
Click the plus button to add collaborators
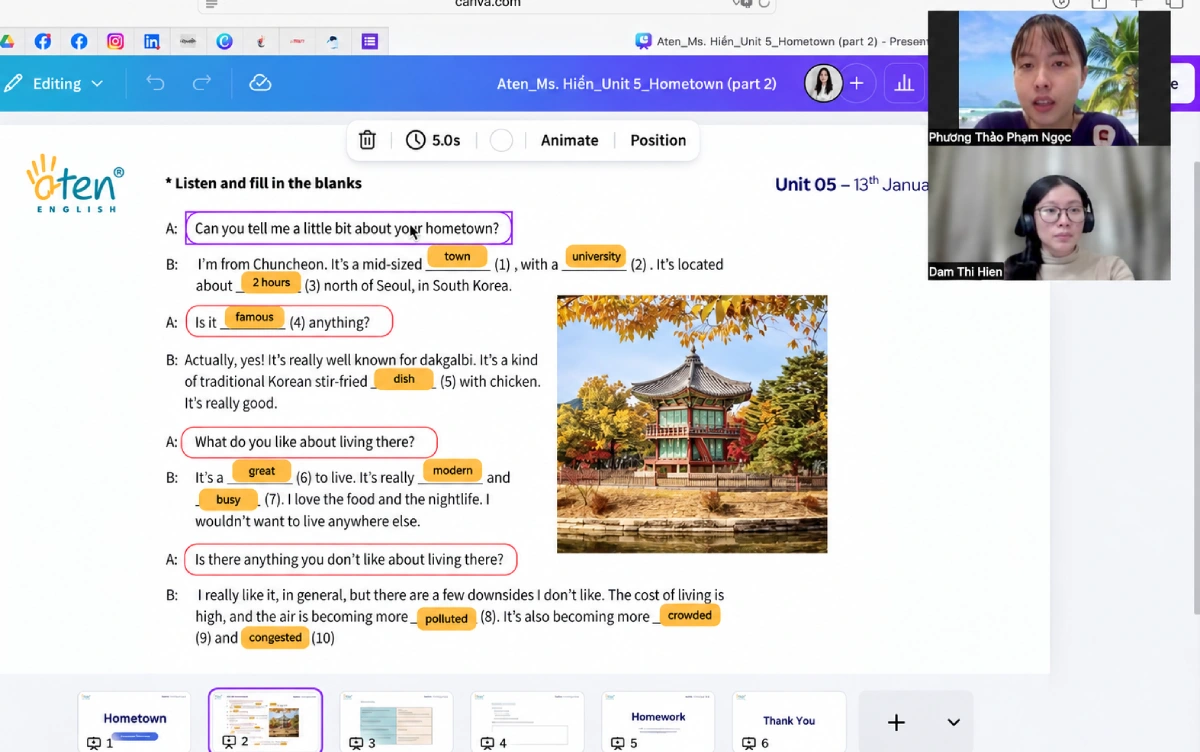857,83
